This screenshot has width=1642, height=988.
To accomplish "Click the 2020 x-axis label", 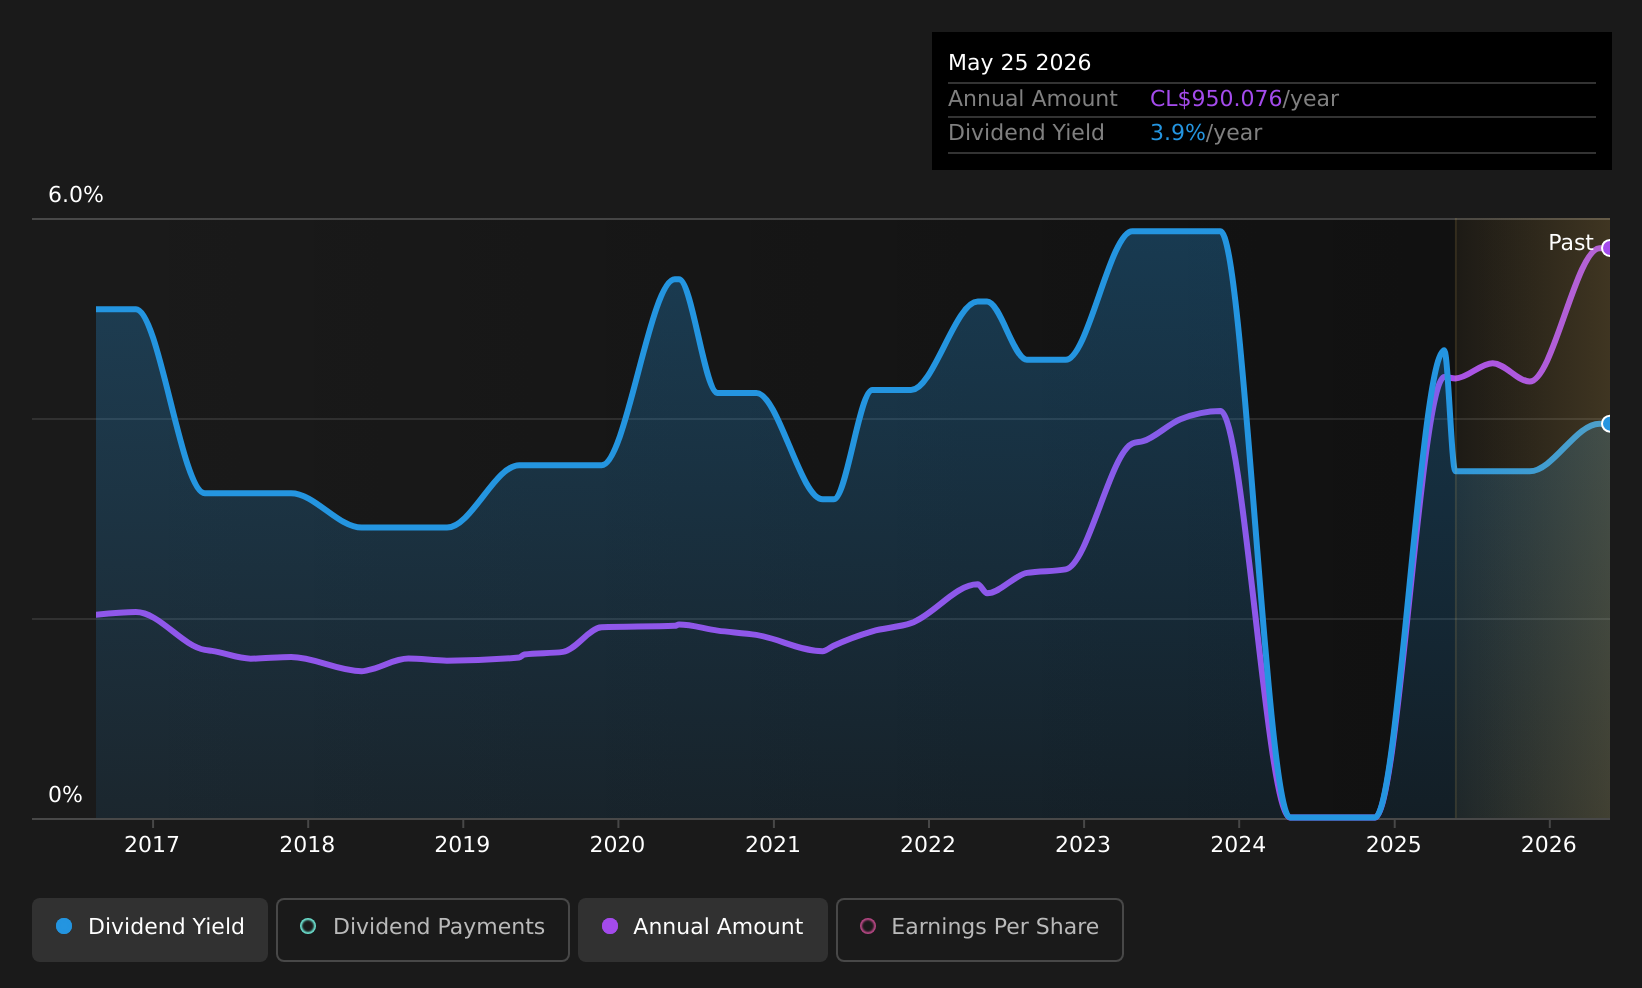I will [618, 845].
